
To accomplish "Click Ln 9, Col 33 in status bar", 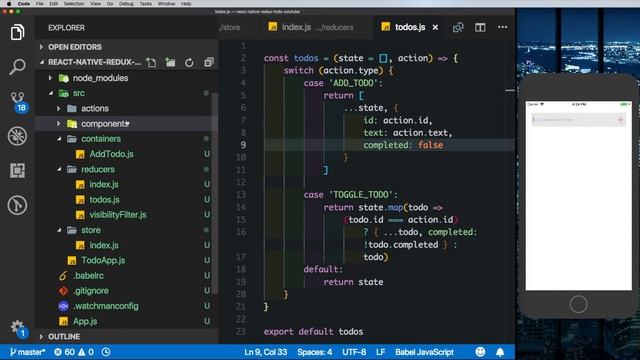I will (266, 352).
